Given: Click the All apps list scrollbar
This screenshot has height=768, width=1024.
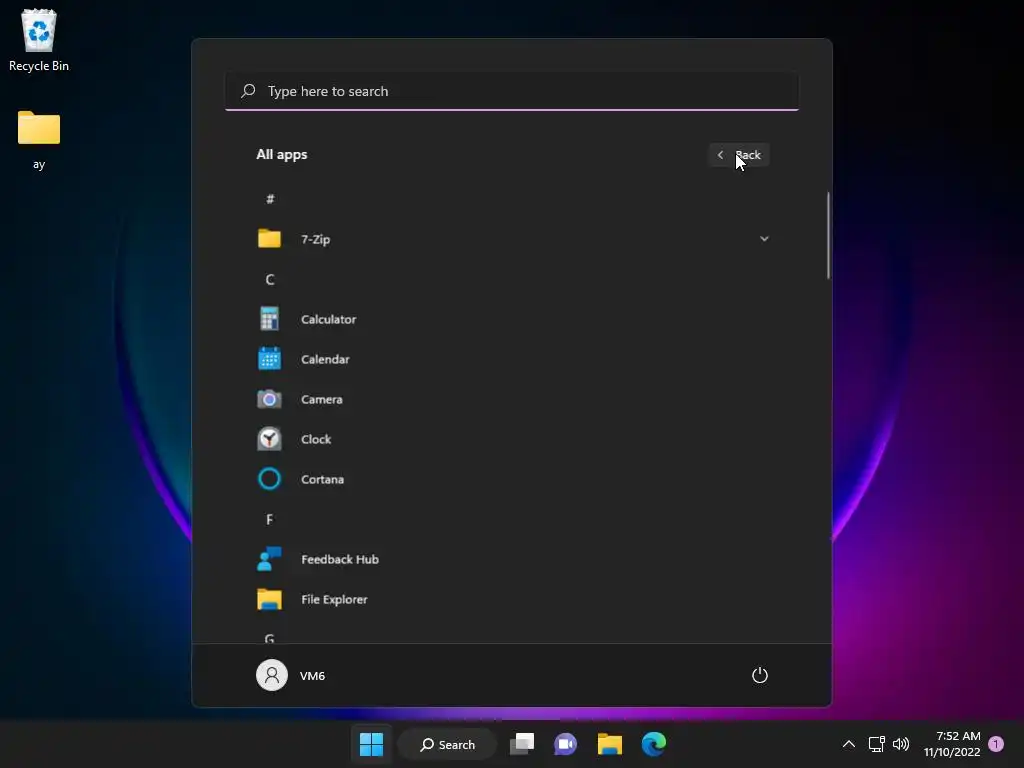Looking at the screenshot, I should [x=828, y=236].
